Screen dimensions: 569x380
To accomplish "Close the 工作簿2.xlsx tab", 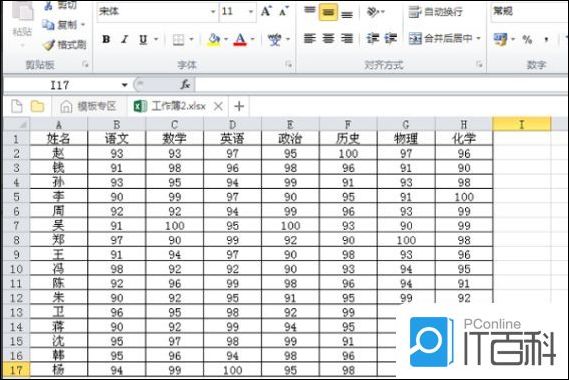I will [218, 106].
